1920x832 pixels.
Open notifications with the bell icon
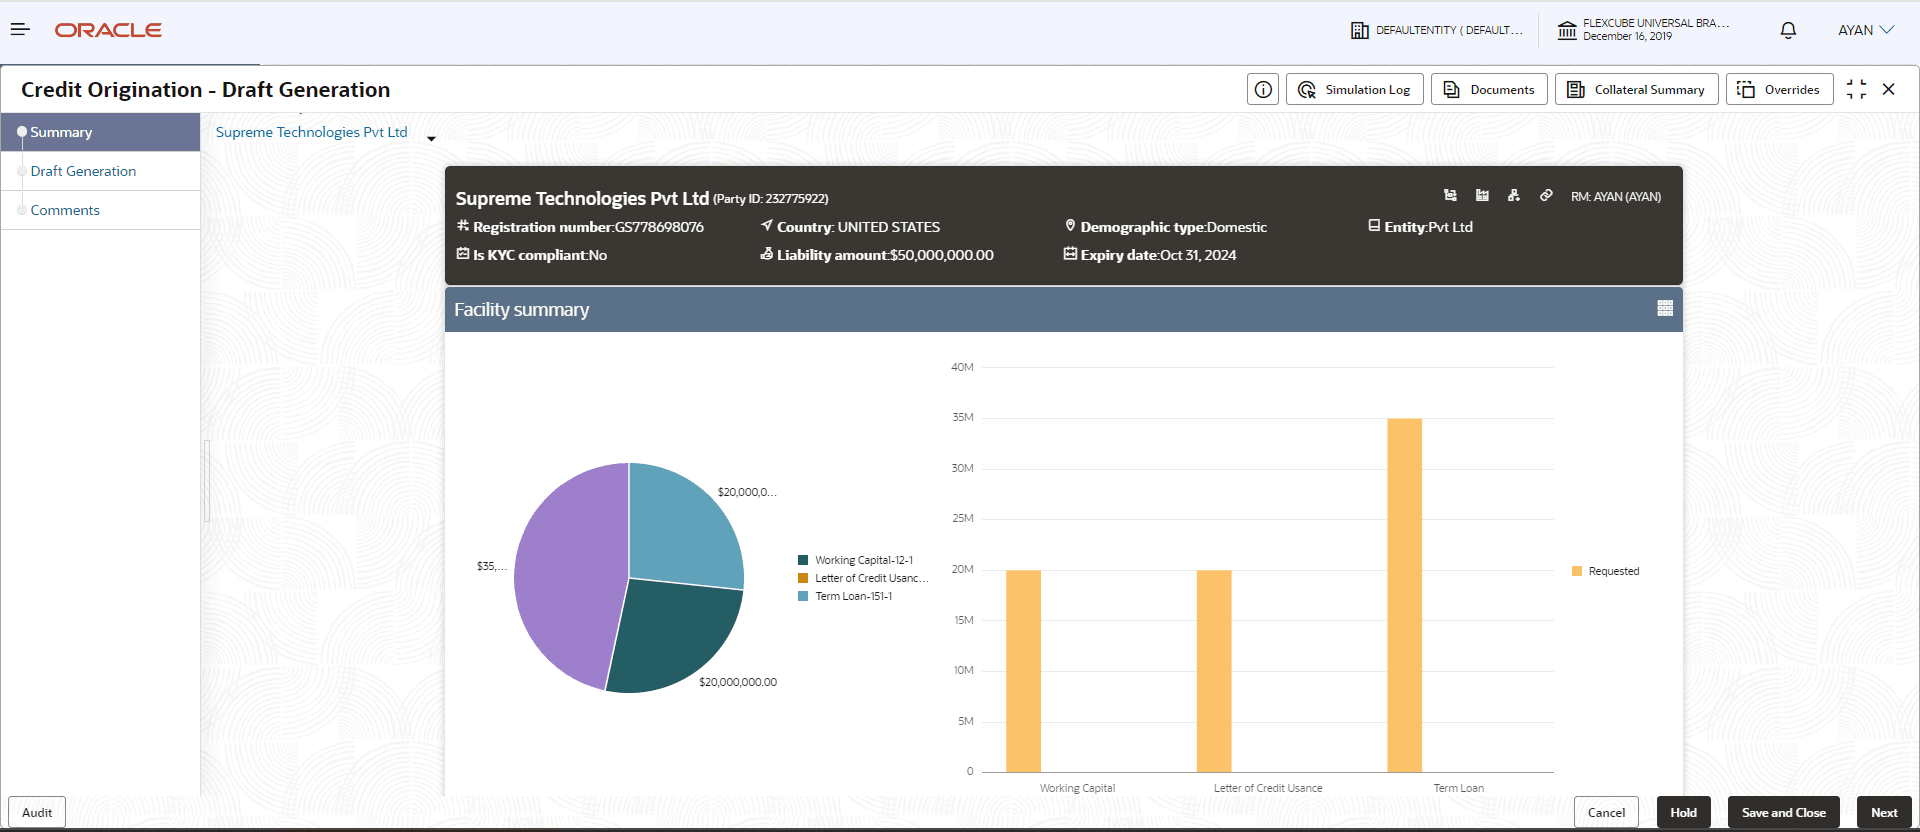(1788, 30)
